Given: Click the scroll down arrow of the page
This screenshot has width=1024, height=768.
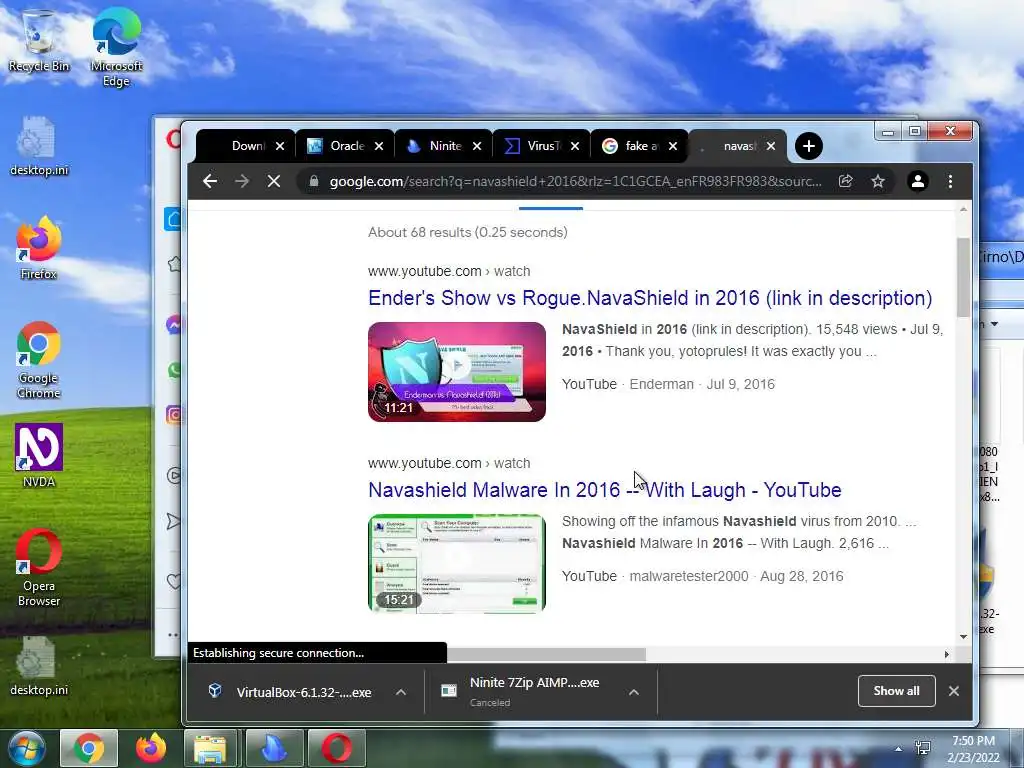Looking at the screenshot, I should click(x=963, y=637).
